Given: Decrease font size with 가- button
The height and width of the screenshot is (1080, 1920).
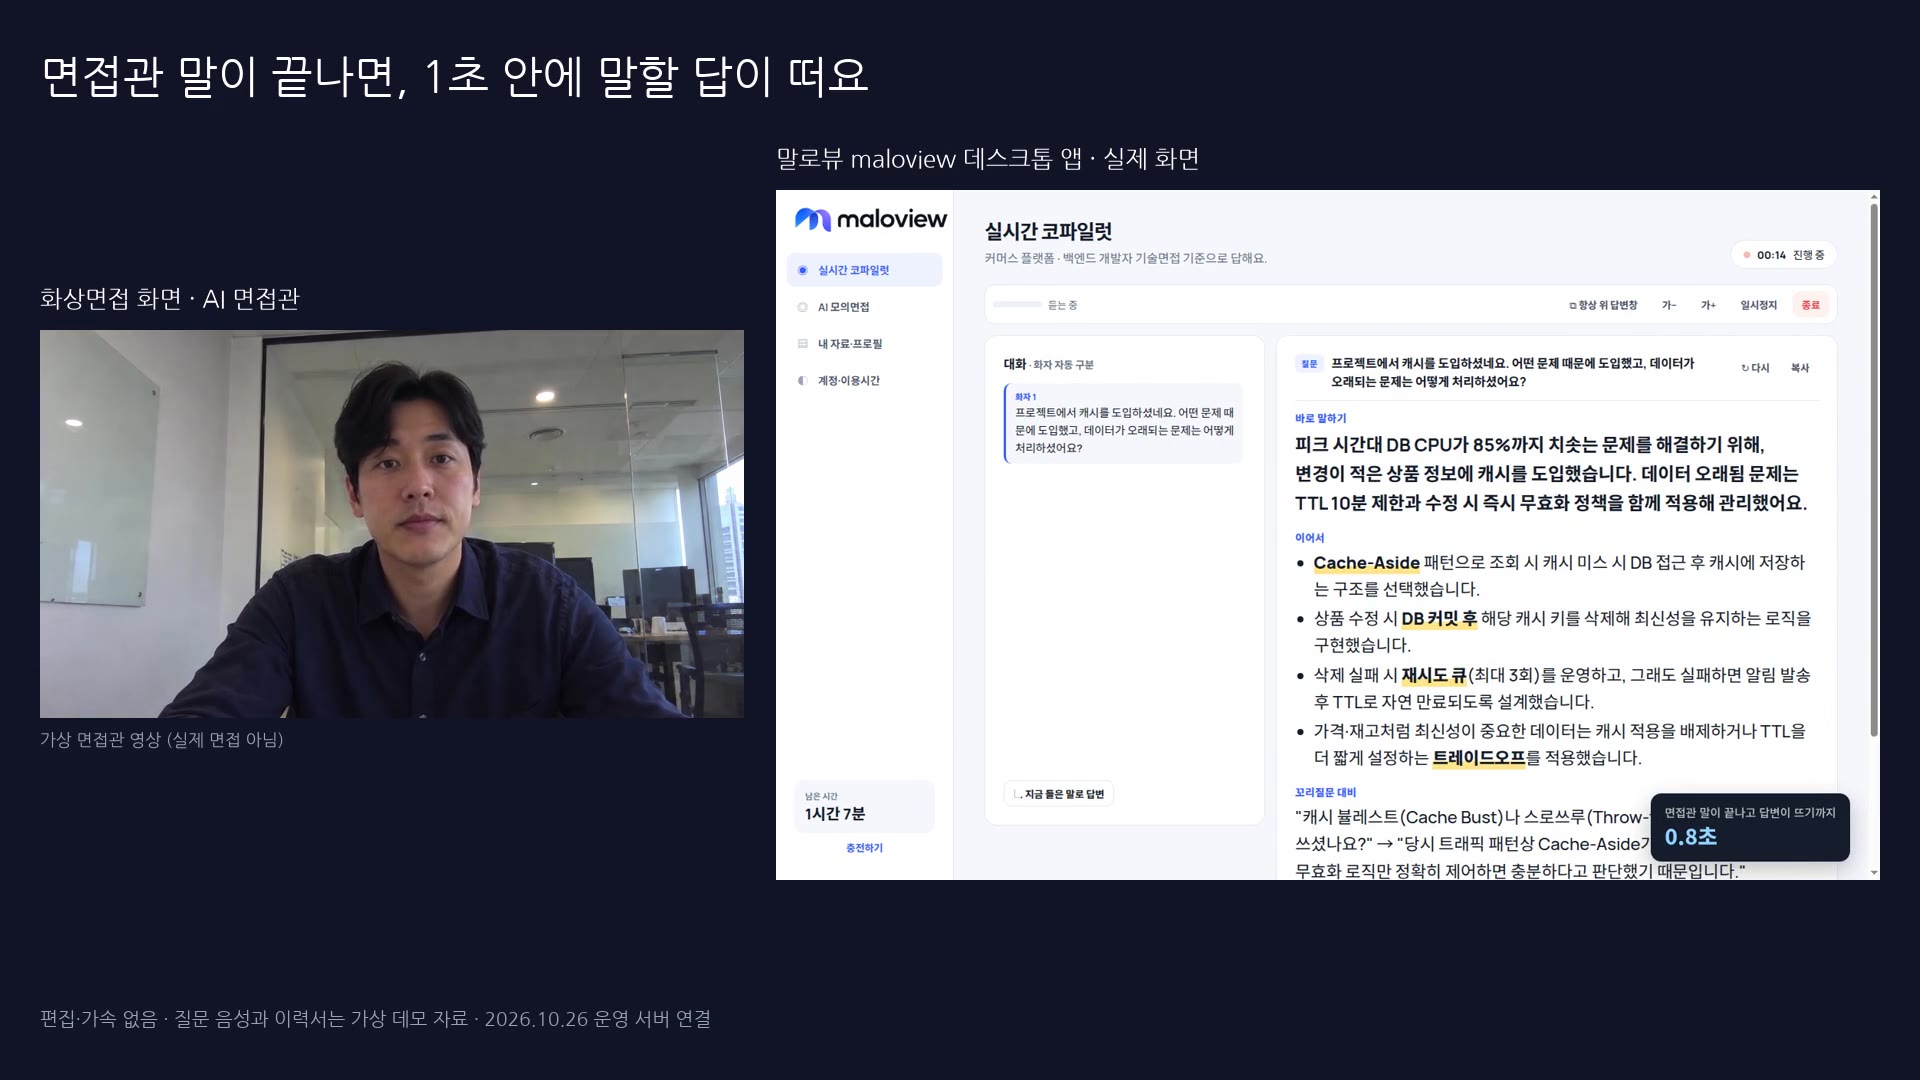Looking at the screenshot, I should 1669,305.
